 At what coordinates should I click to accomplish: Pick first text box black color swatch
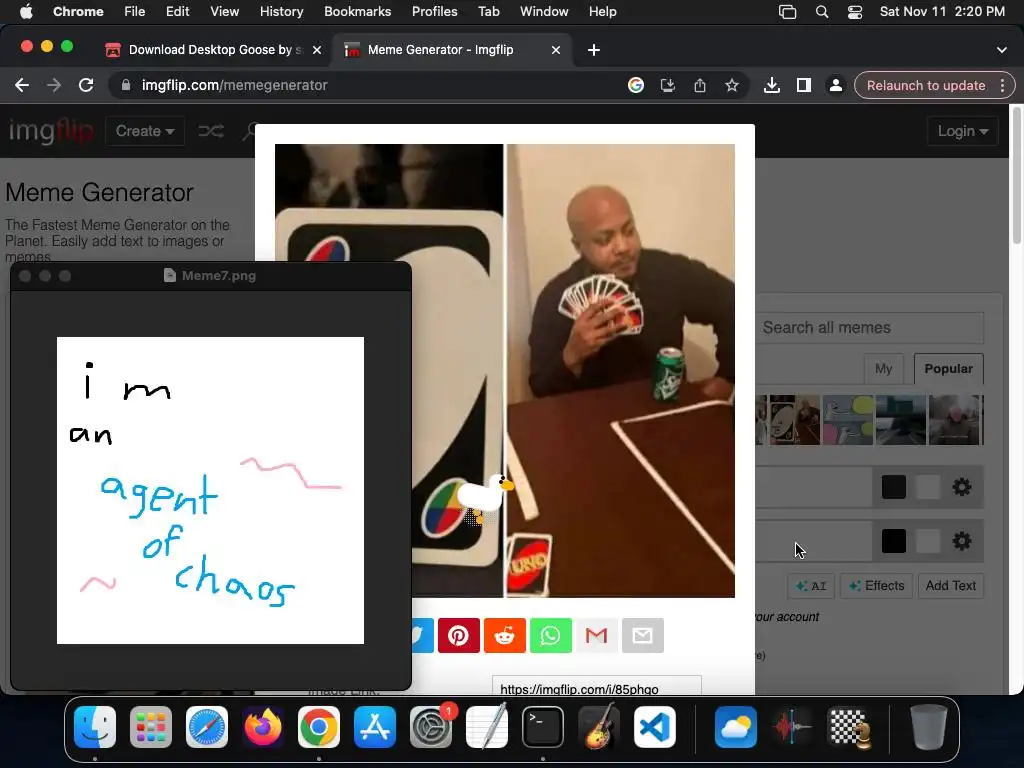[x=893, y=487]
